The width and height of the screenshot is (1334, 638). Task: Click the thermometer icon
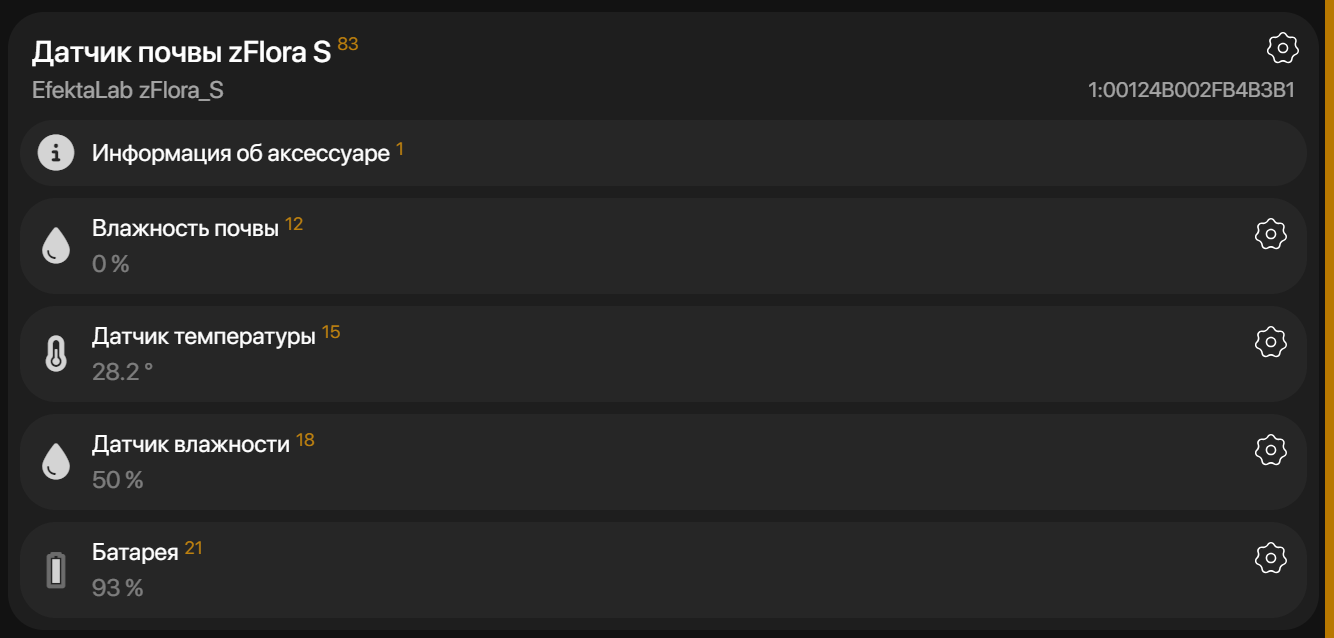(56, 354)
